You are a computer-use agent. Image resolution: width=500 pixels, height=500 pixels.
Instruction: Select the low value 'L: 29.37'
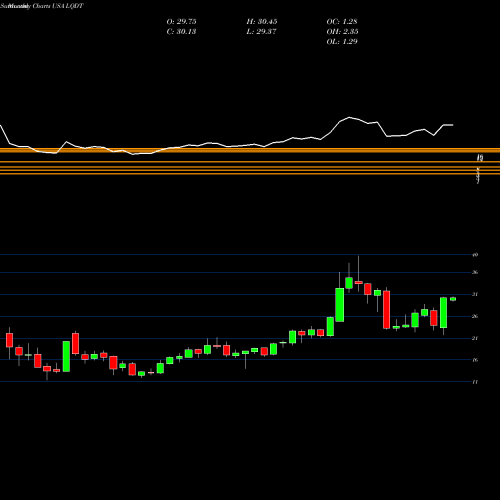pos(262,32)
